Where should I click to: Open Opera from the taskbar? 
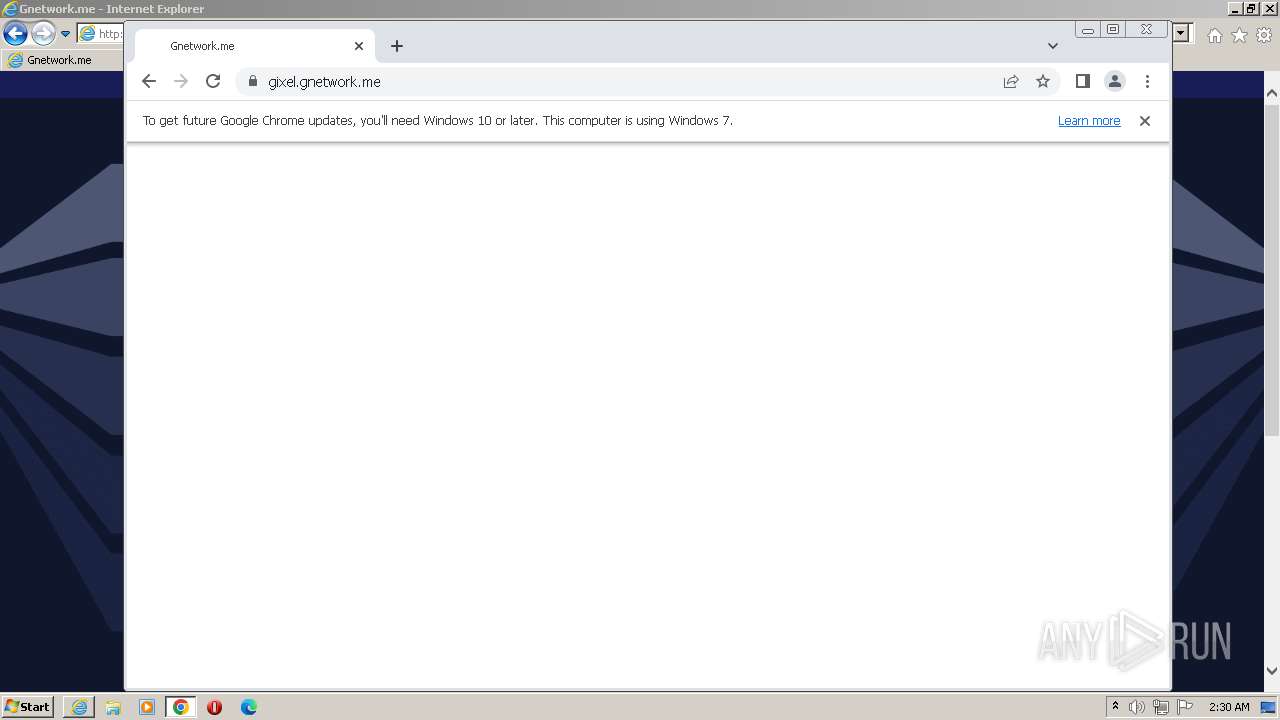click(x=215, y=707)
